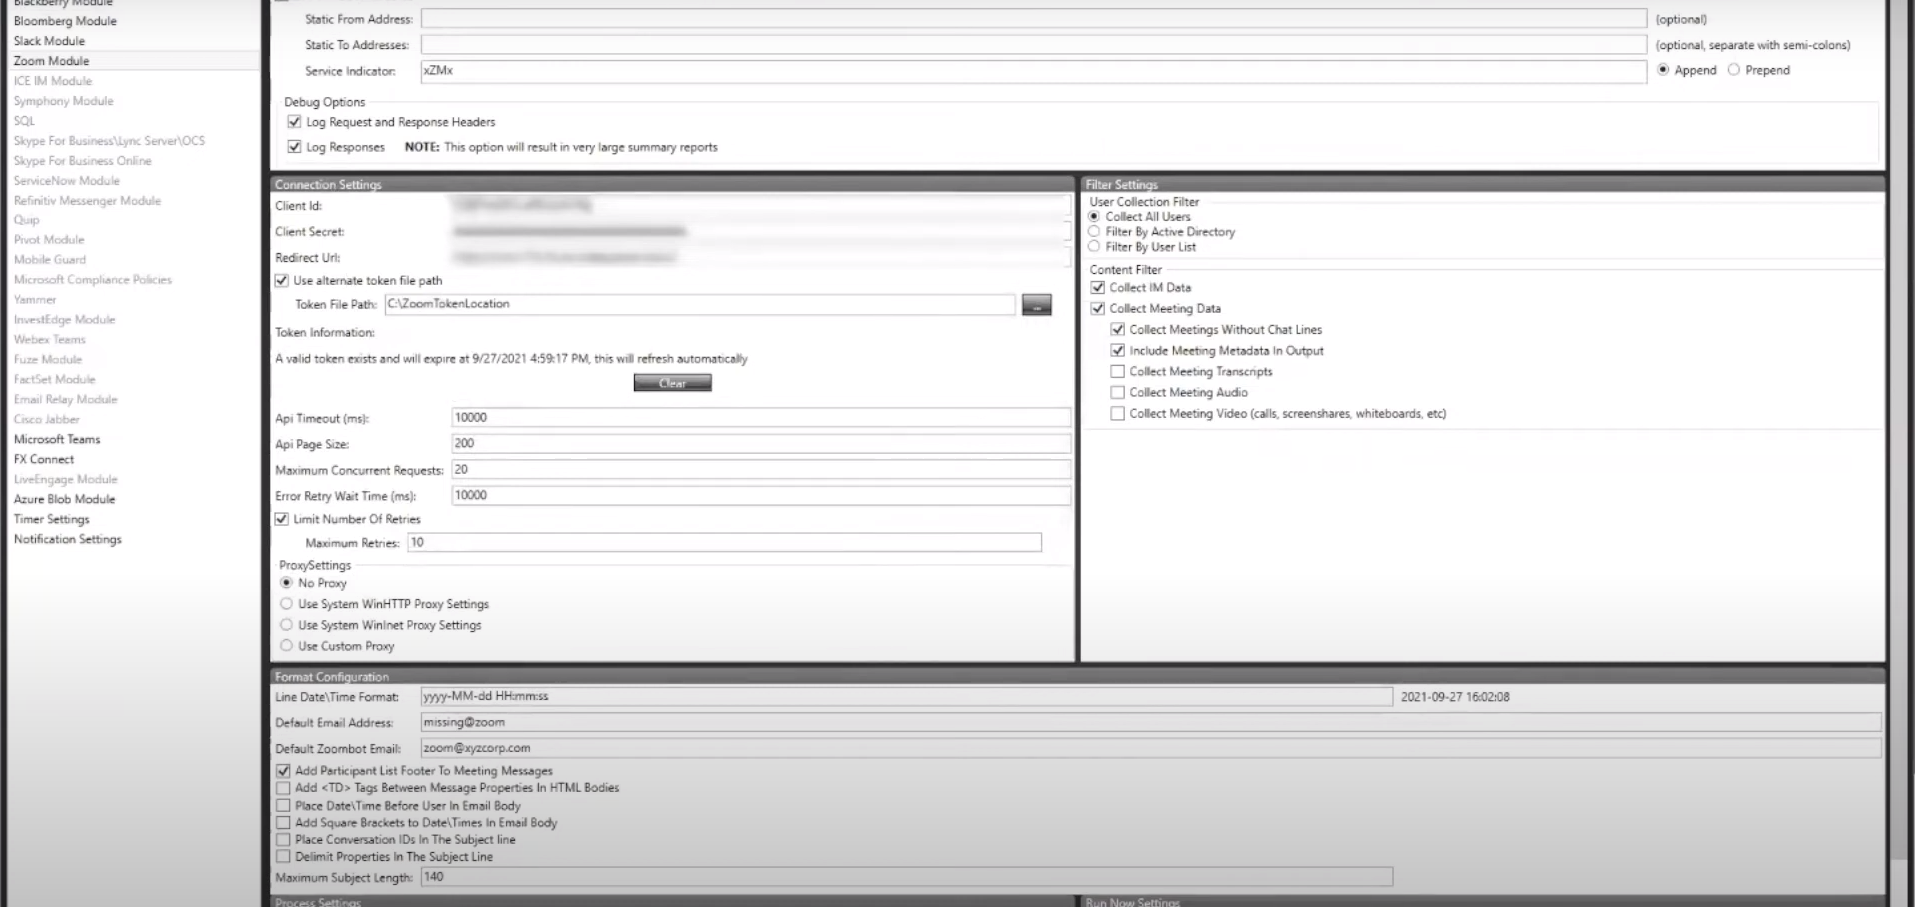Disable Collect IM Data
The image size is (1915, 907).
pos(1096,287)
